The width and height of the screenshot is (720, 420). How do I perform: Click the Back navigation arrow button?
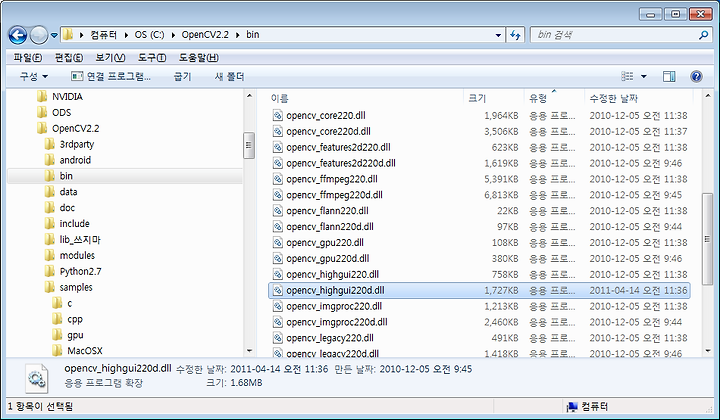point(18,35)
